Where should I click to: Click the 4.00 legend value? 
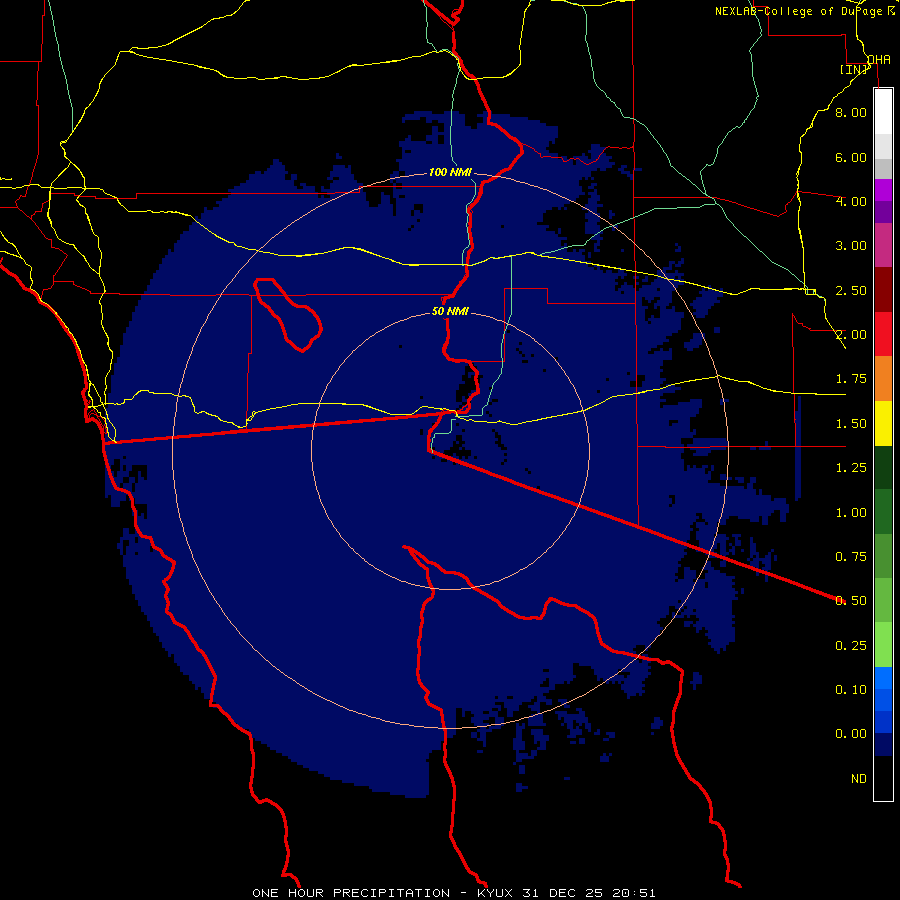pos(851,201)
